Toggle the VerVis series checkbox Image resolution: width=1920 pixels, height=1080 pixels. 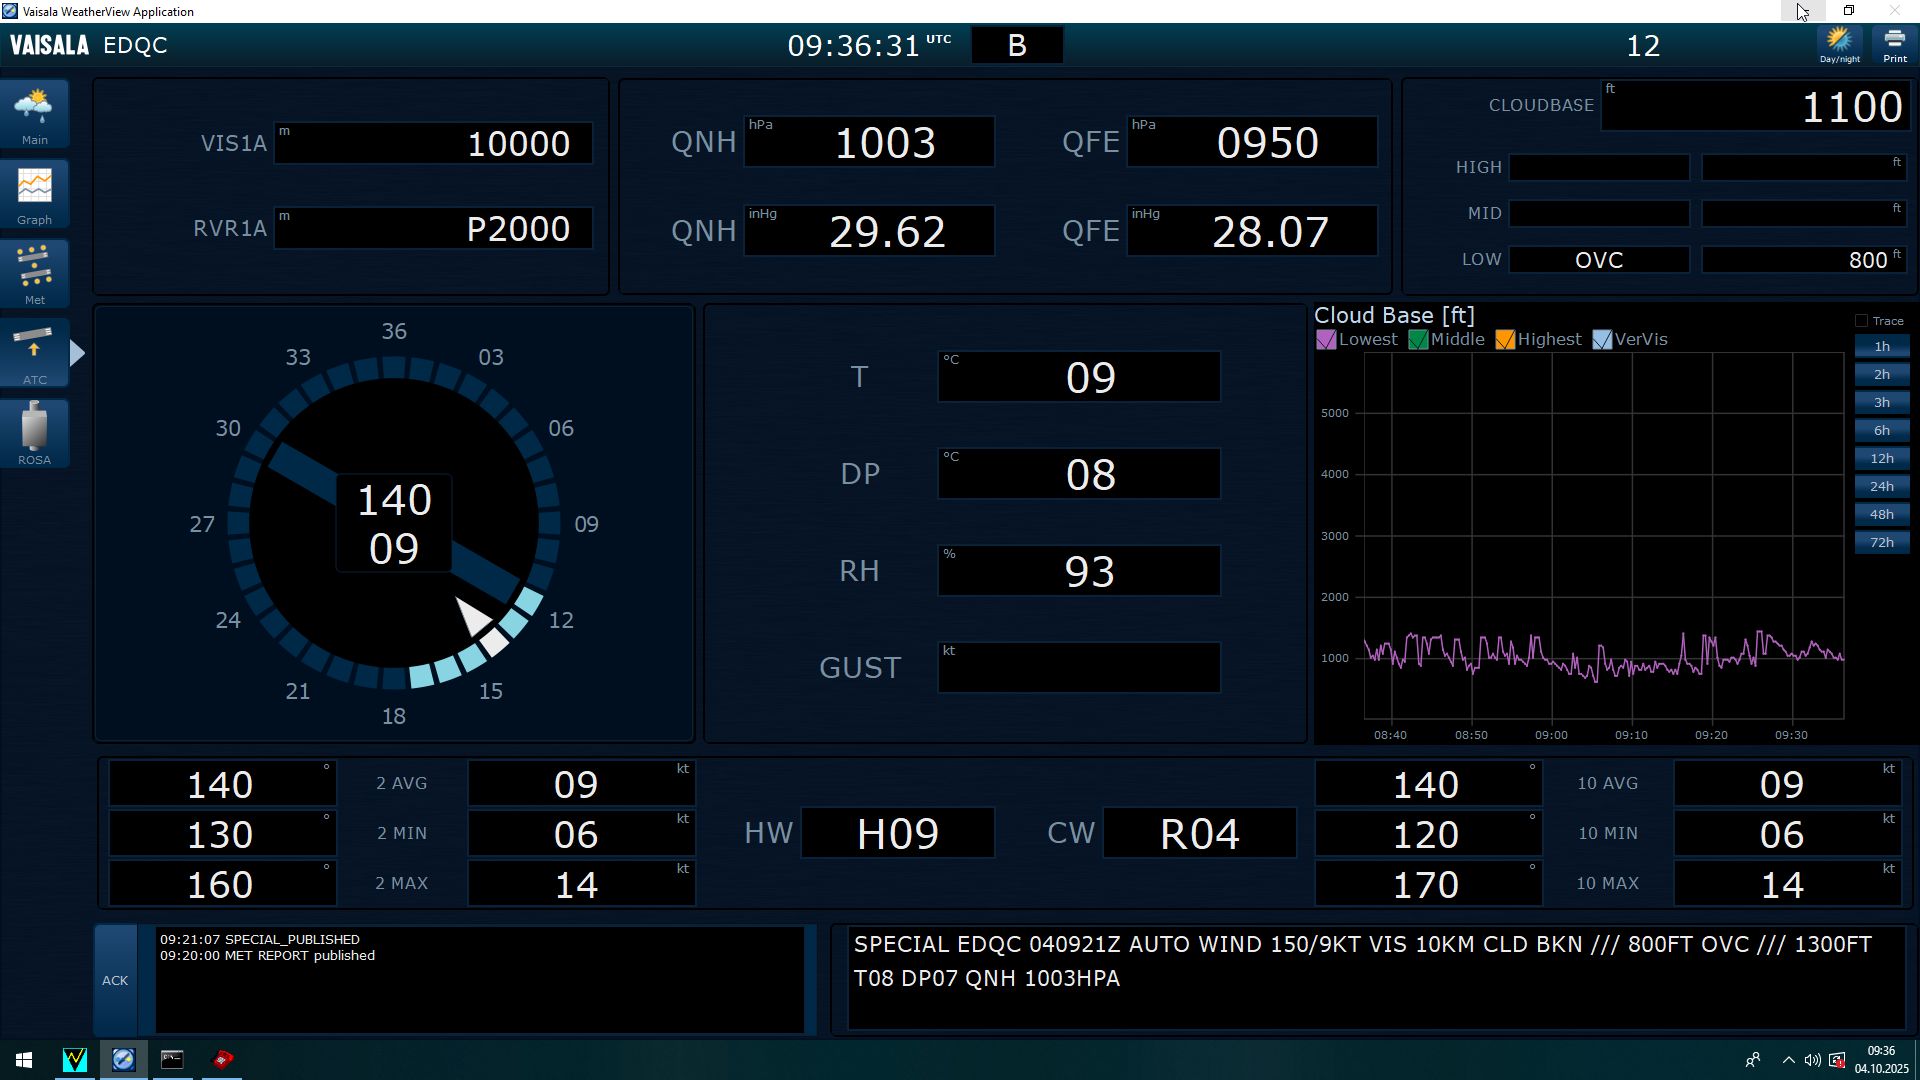(x=1602, y=340)
